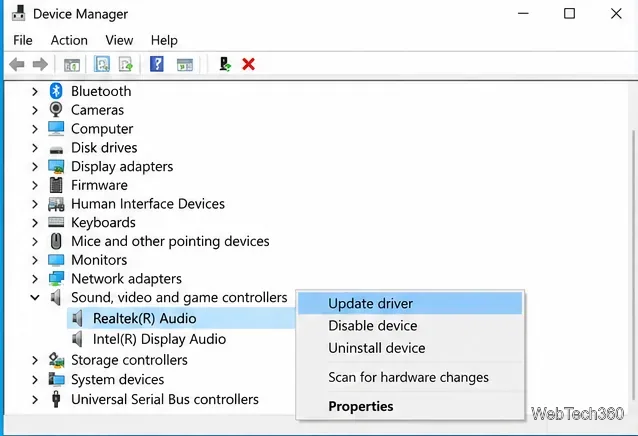
Task: Open the File menu
Action: coord(23,40)
